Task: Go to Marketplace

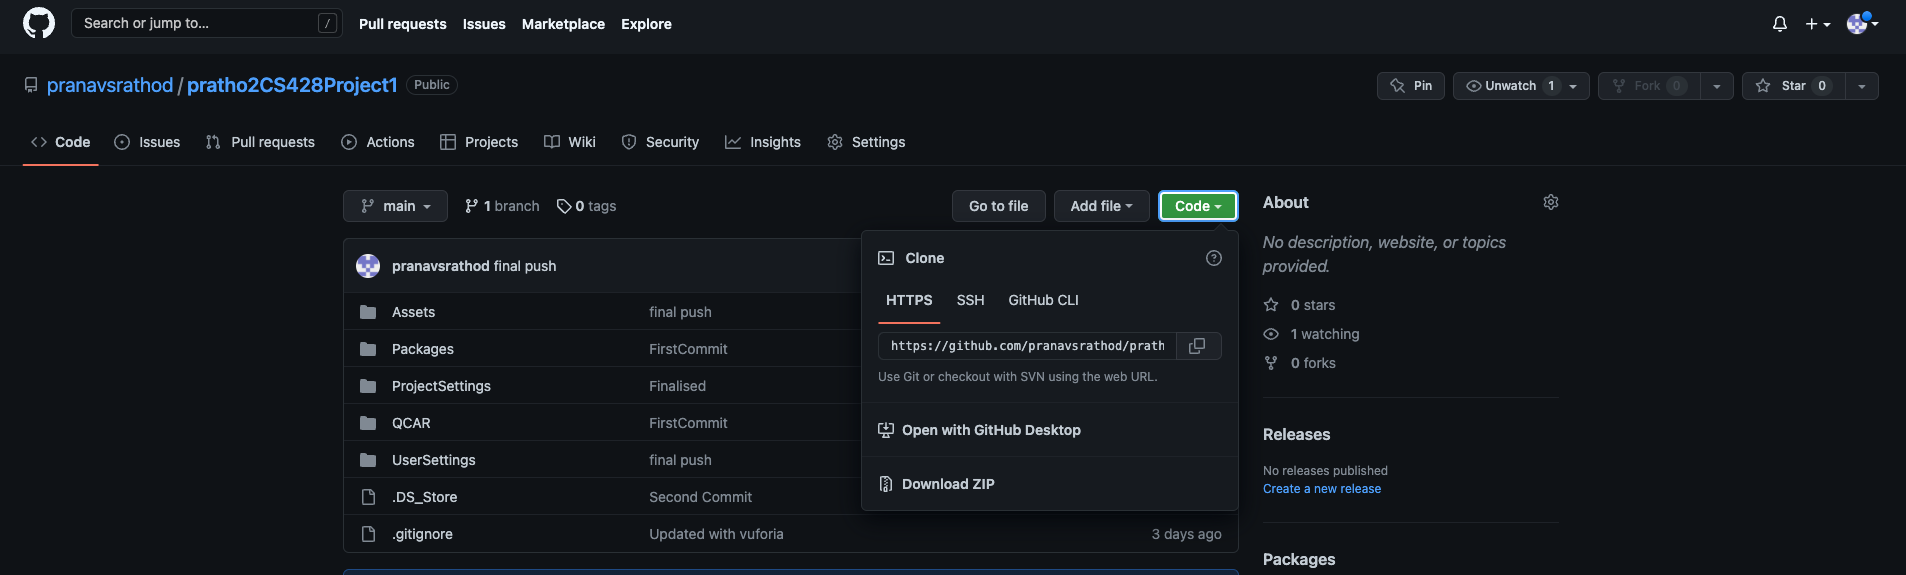Action: pos(563,24)
